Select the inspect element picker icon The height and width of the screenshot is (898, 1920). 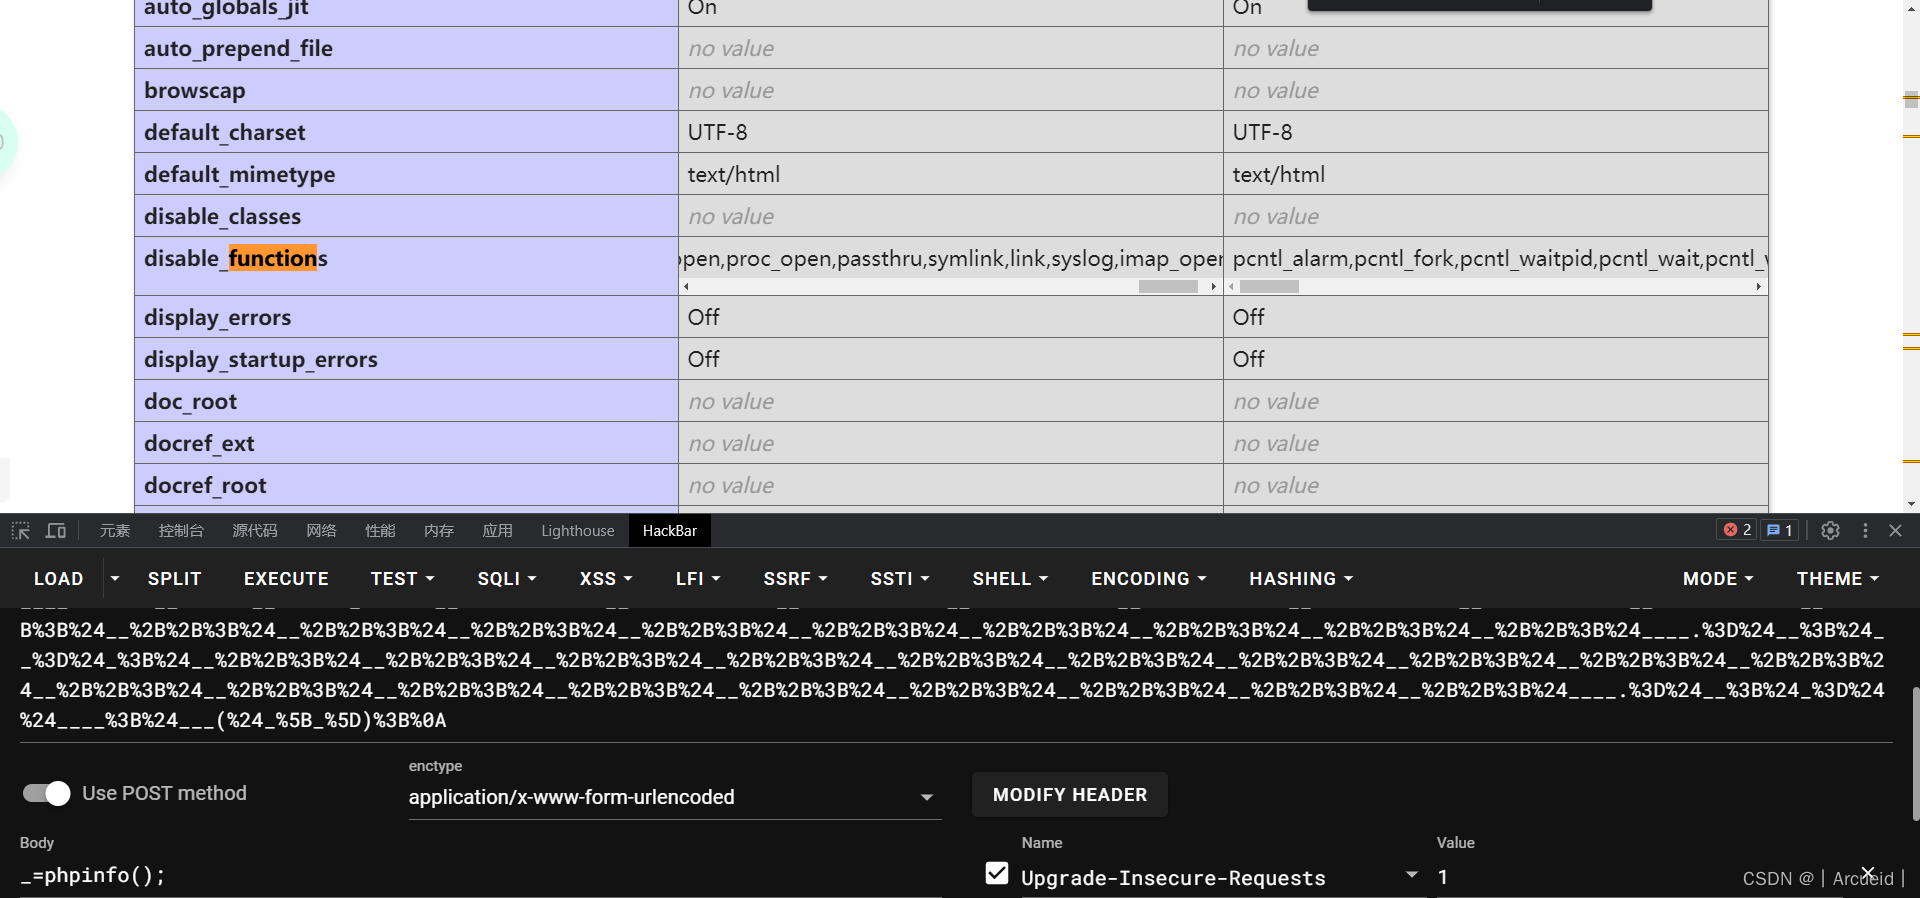(x=21, y=531)
